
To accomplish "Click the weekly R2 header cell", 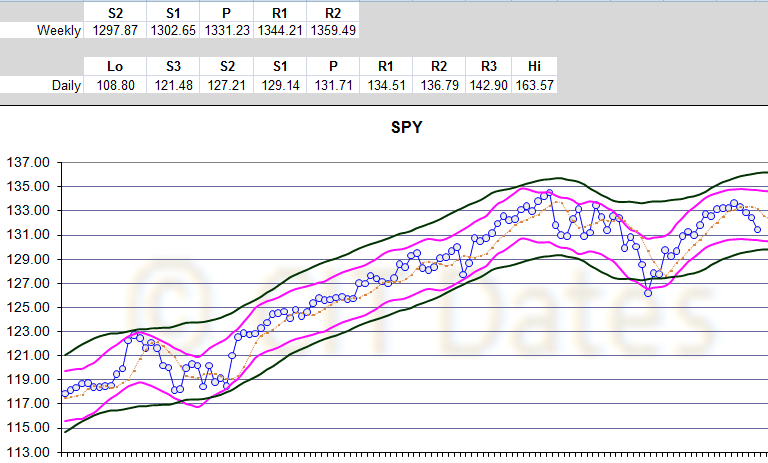I will (333, 13).
